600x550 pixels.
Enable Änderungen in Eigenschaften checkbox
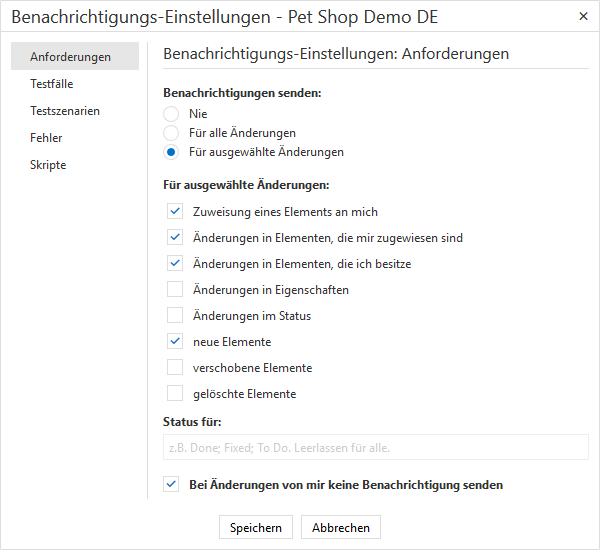pyautogui.click(x=175, y=290)
